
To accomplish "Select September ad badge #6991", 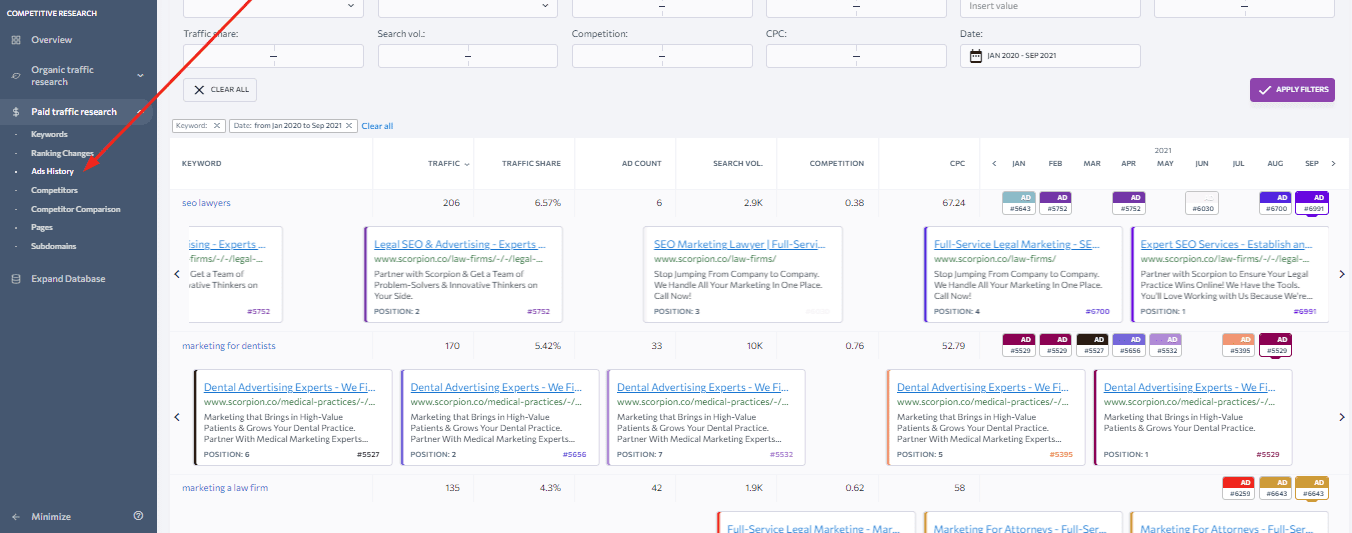I will point(1311,203).
